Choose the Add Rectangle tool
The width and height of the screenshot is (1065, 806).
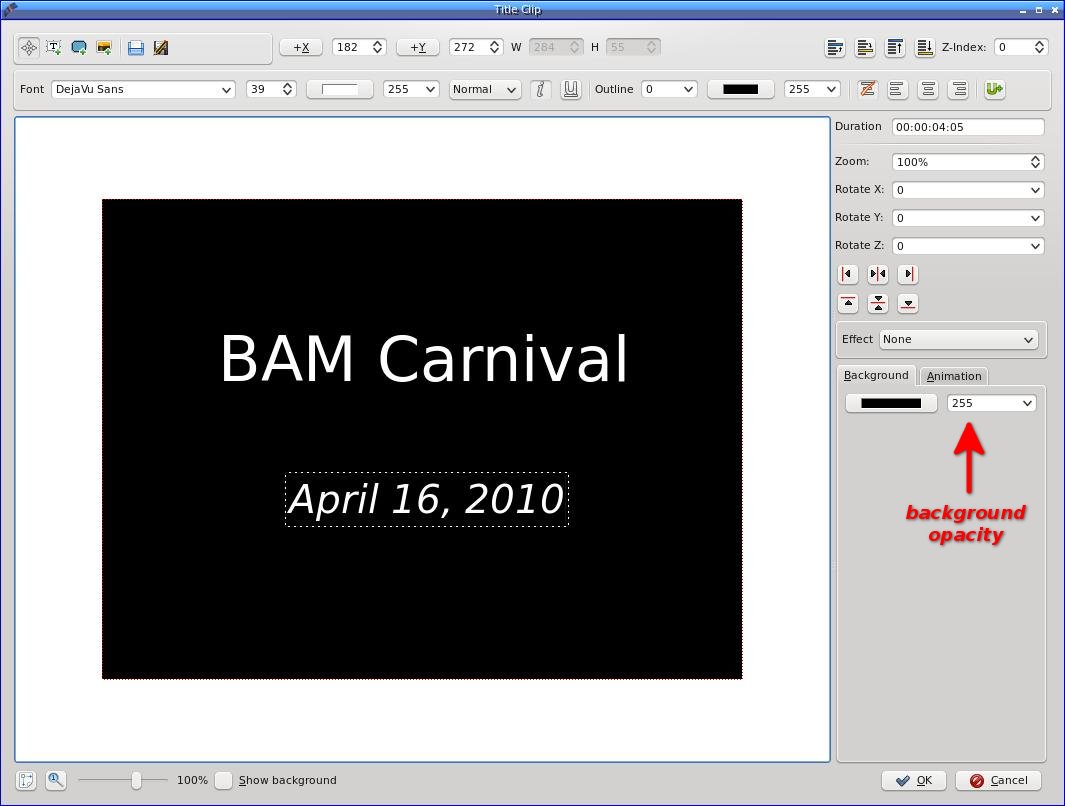pyautogui.click(x=79, y=48)
